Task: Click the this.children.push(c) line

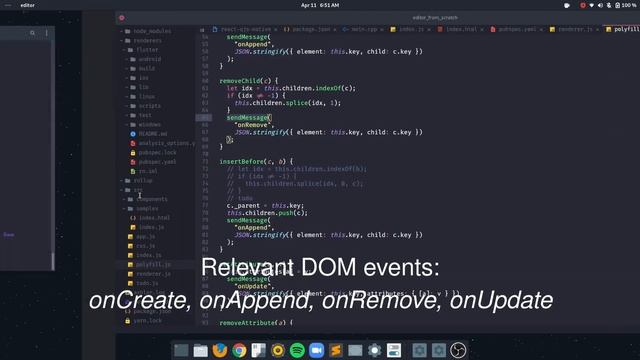Action: coord(267,213)
